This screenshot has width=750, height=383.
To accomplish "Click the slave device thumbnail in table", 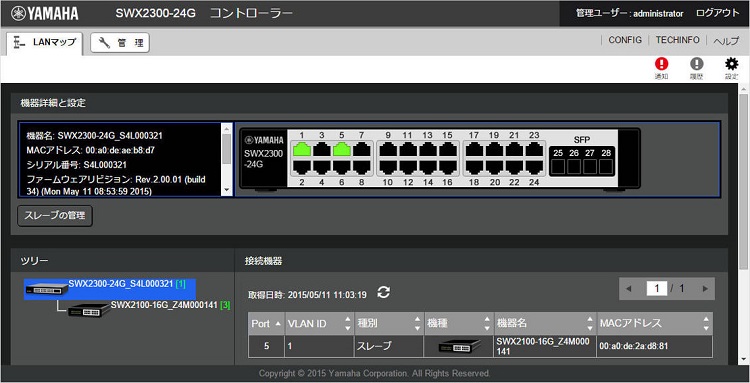I will click(x=459, y=346).
